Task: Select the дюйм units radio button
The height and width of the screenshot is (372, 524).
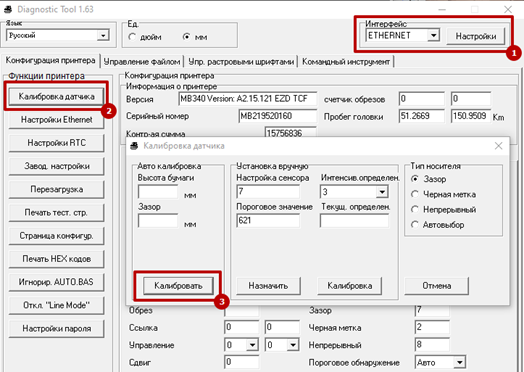Action: pyautogui.click(x=132, y=37)
